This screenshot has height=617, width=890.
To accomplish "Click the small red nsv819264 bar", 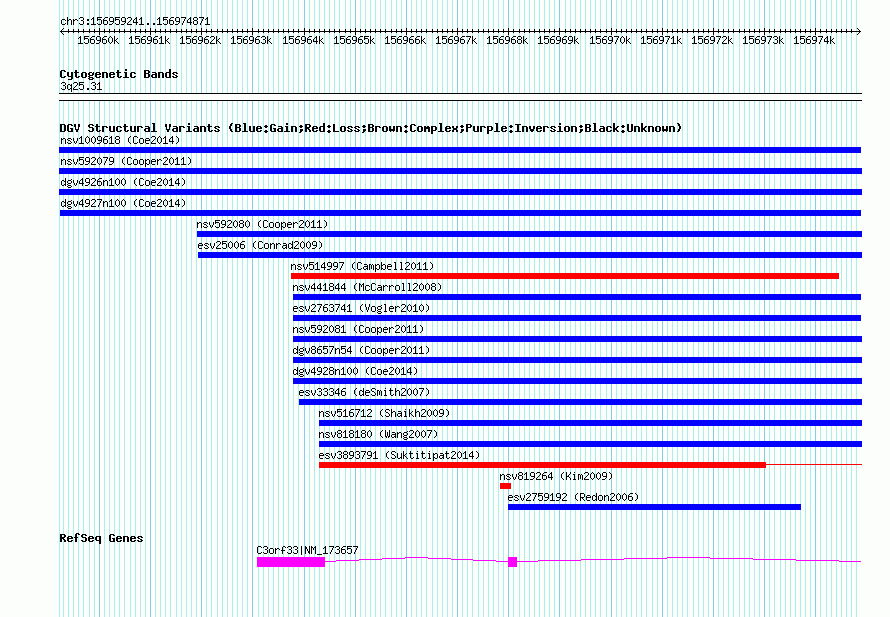I will point(505,486).
